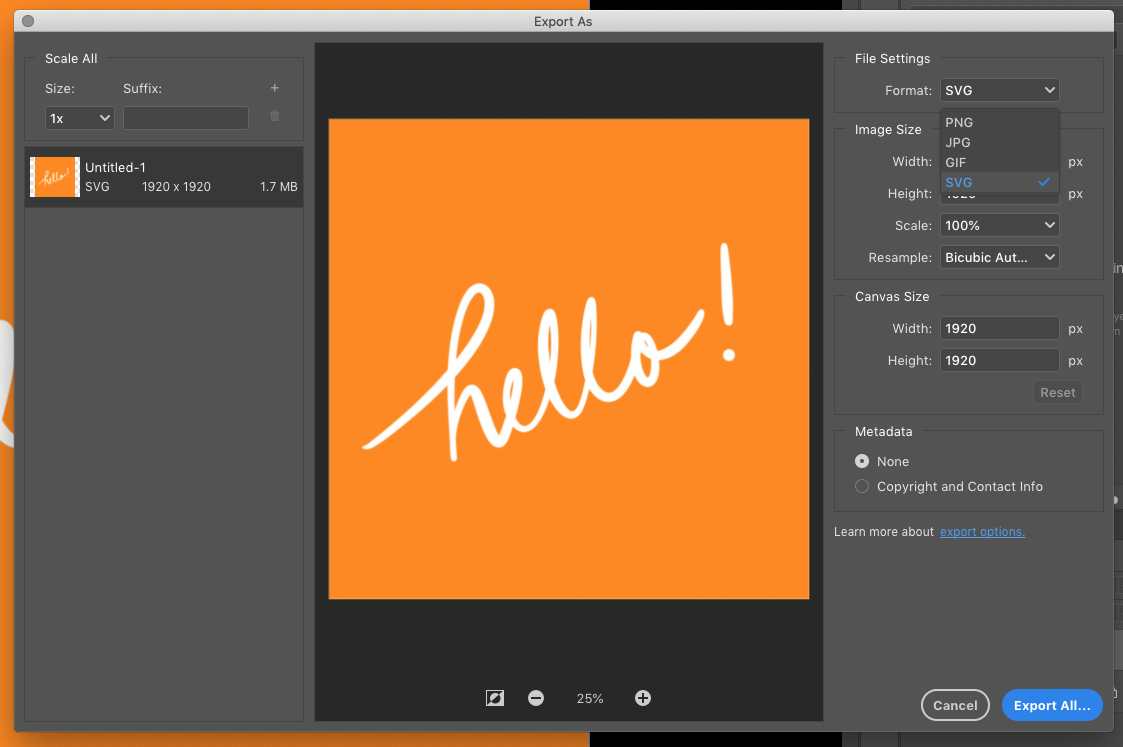Viewport: 1123px width, 747px height.
Task: Click the zoom in plus icon
Action: coord(643,698)
